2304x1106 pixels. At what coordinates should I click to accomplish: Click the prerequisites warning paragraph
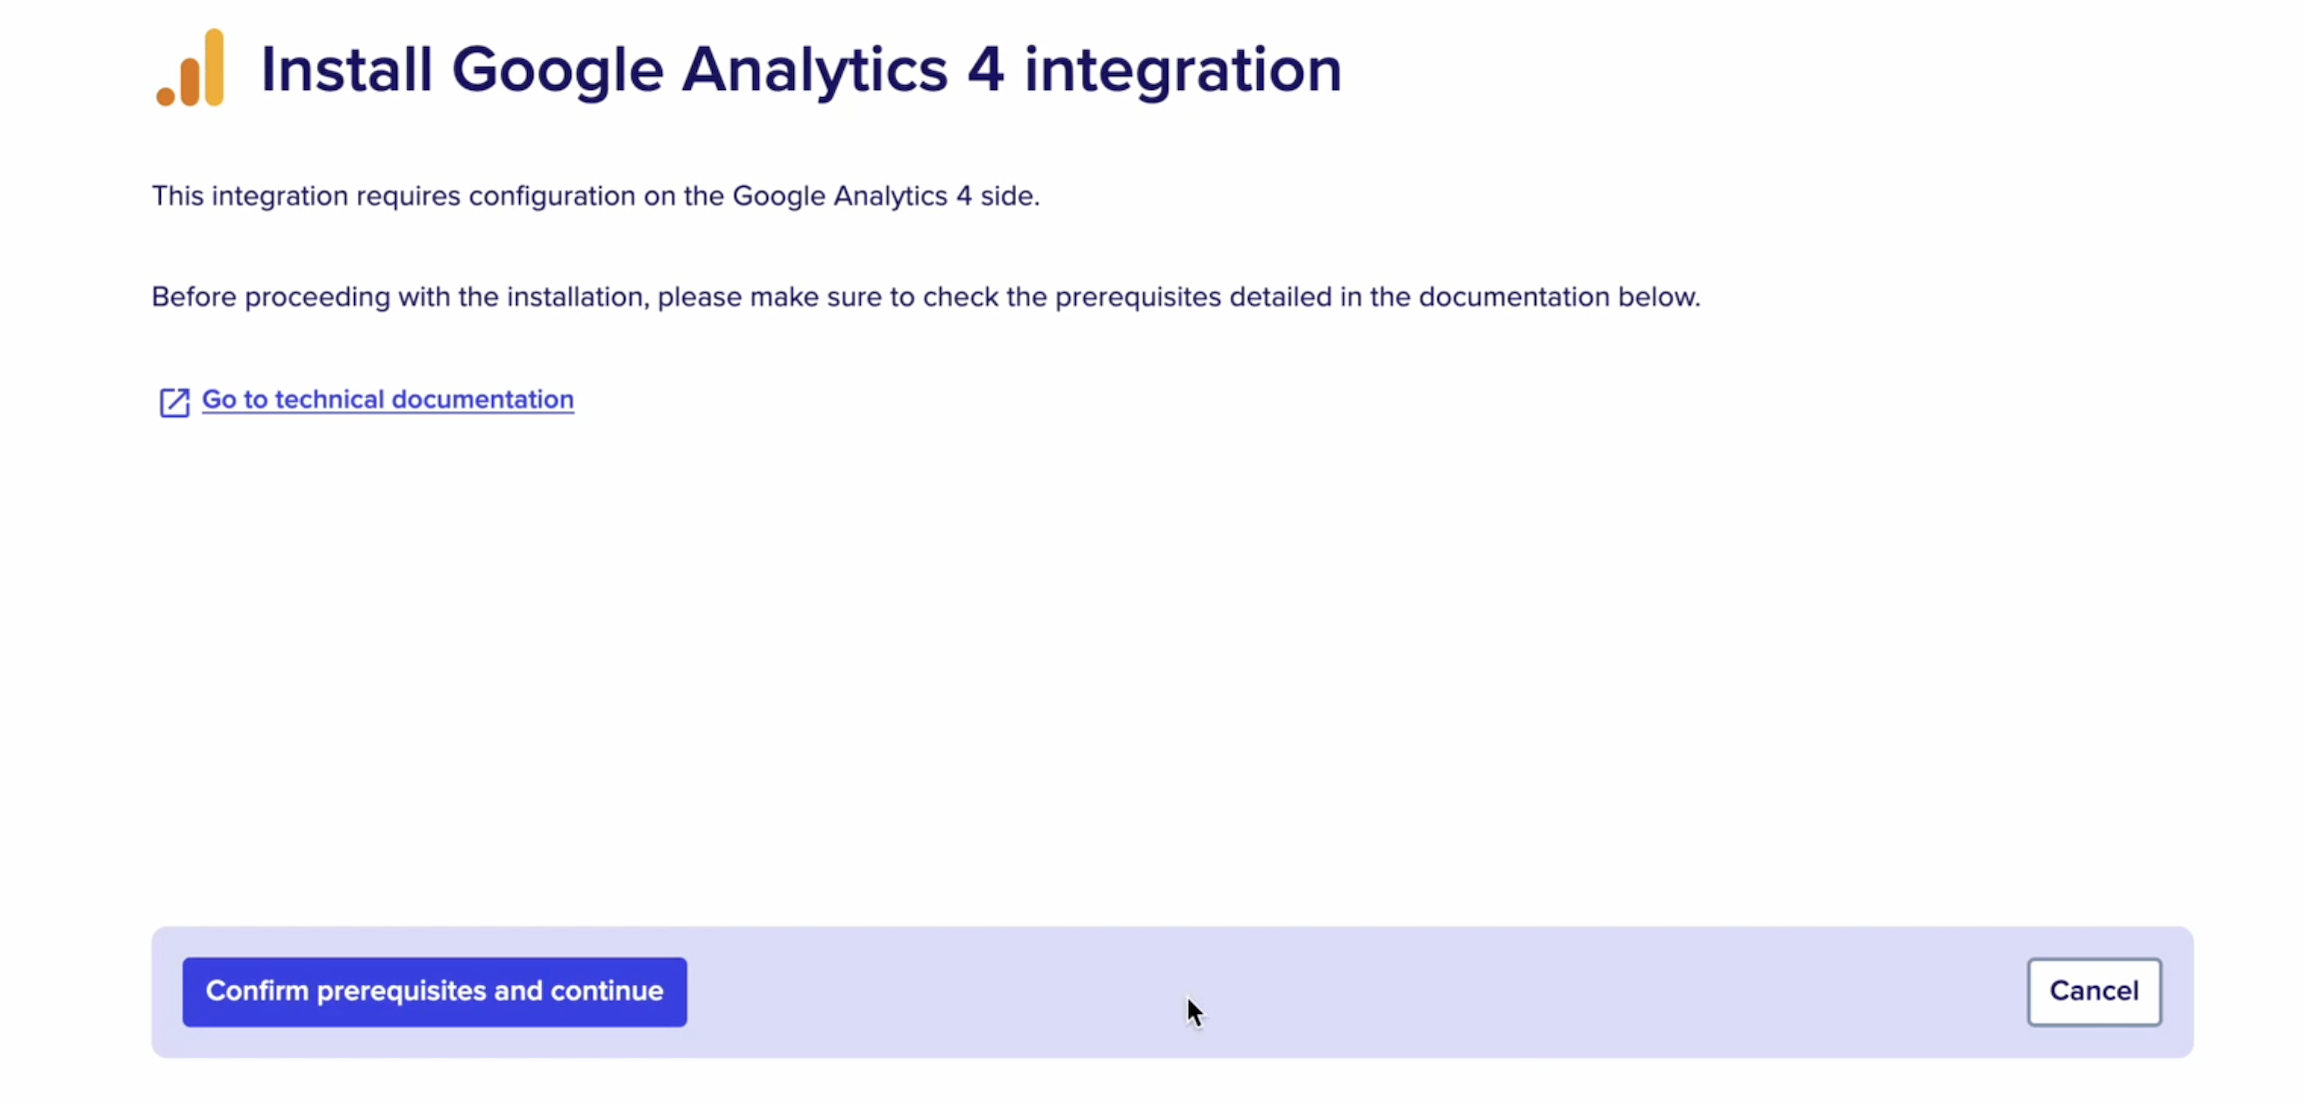pos(925,296)
